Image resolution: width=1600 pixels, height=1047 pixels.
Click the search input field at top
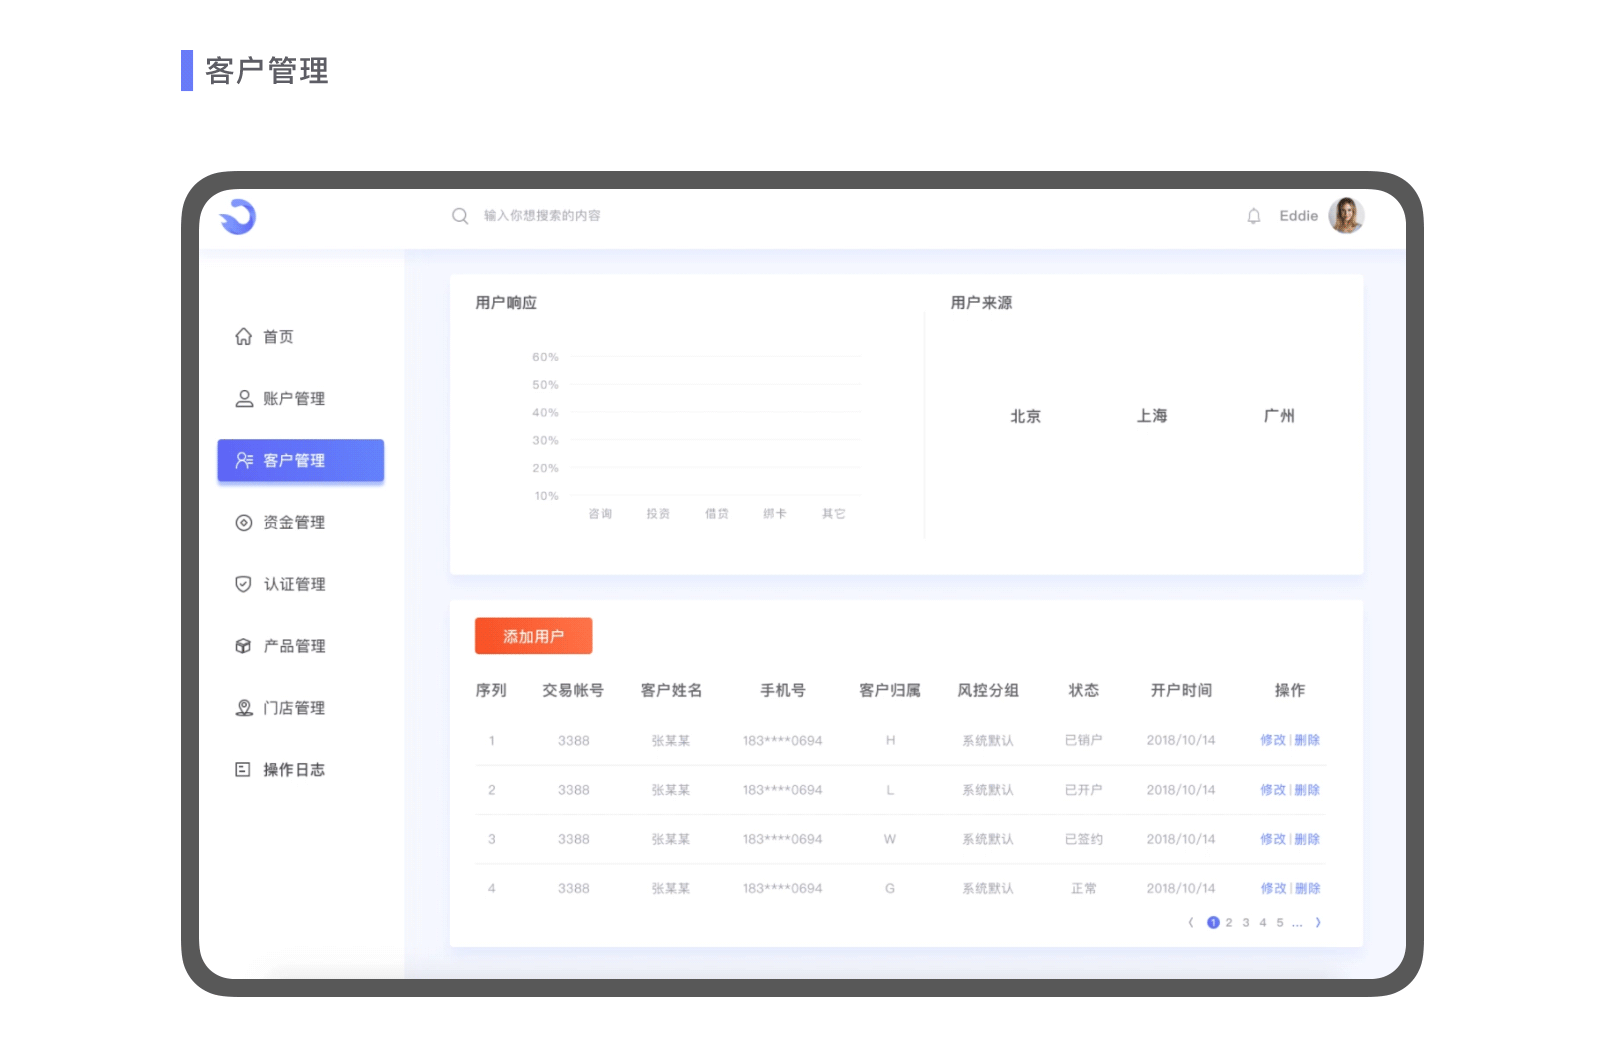tap(545, 215)
